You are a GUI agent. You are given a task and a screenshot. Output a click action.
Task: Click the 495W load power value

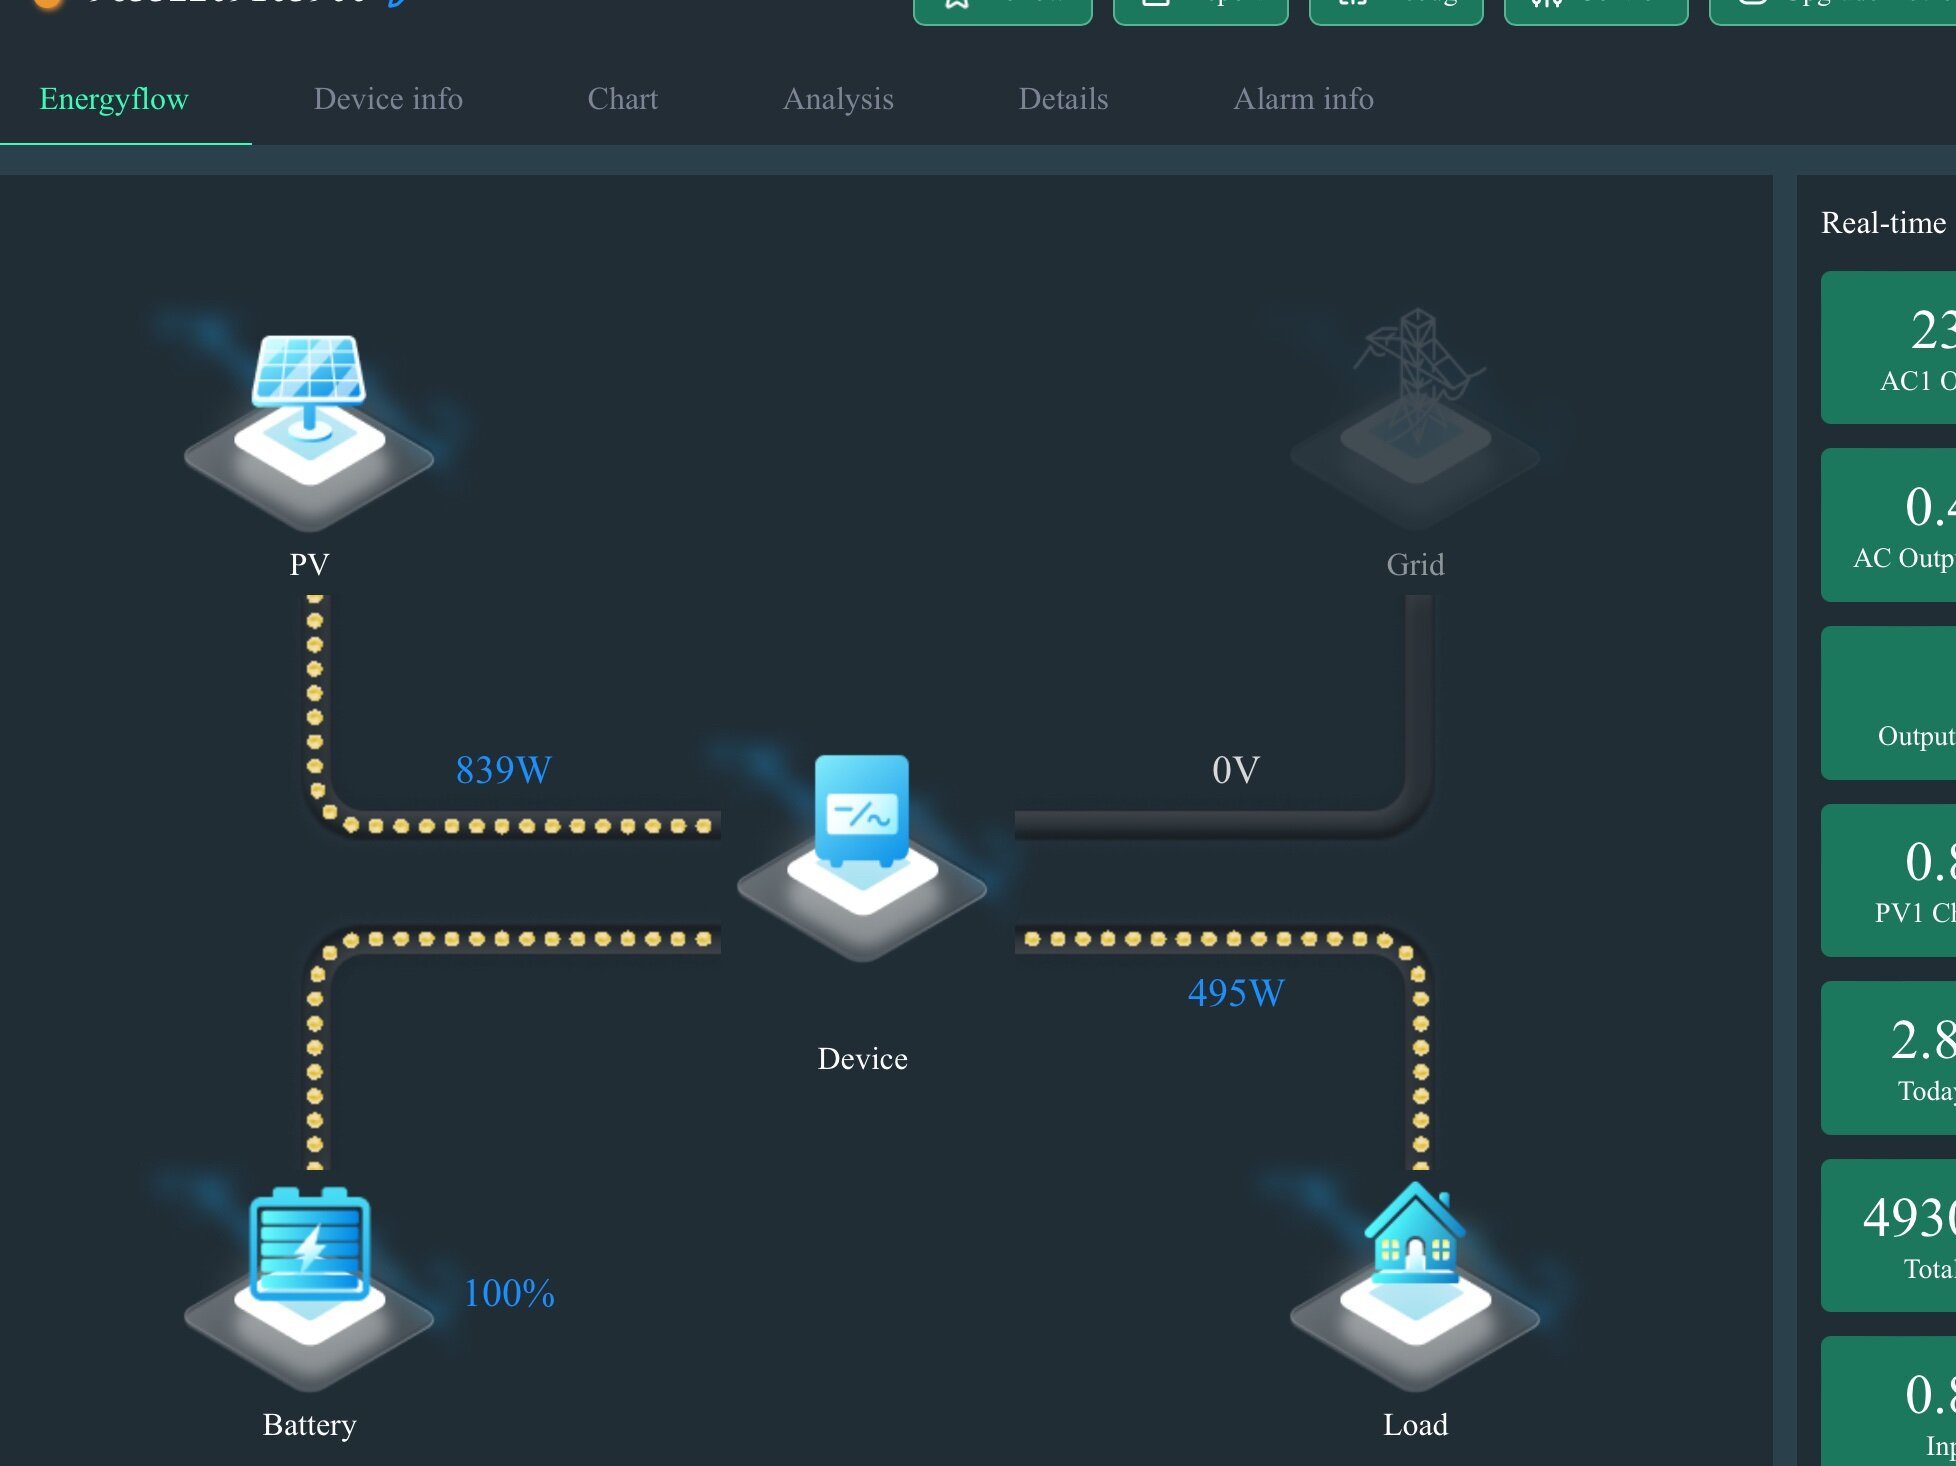point(1236,993)
